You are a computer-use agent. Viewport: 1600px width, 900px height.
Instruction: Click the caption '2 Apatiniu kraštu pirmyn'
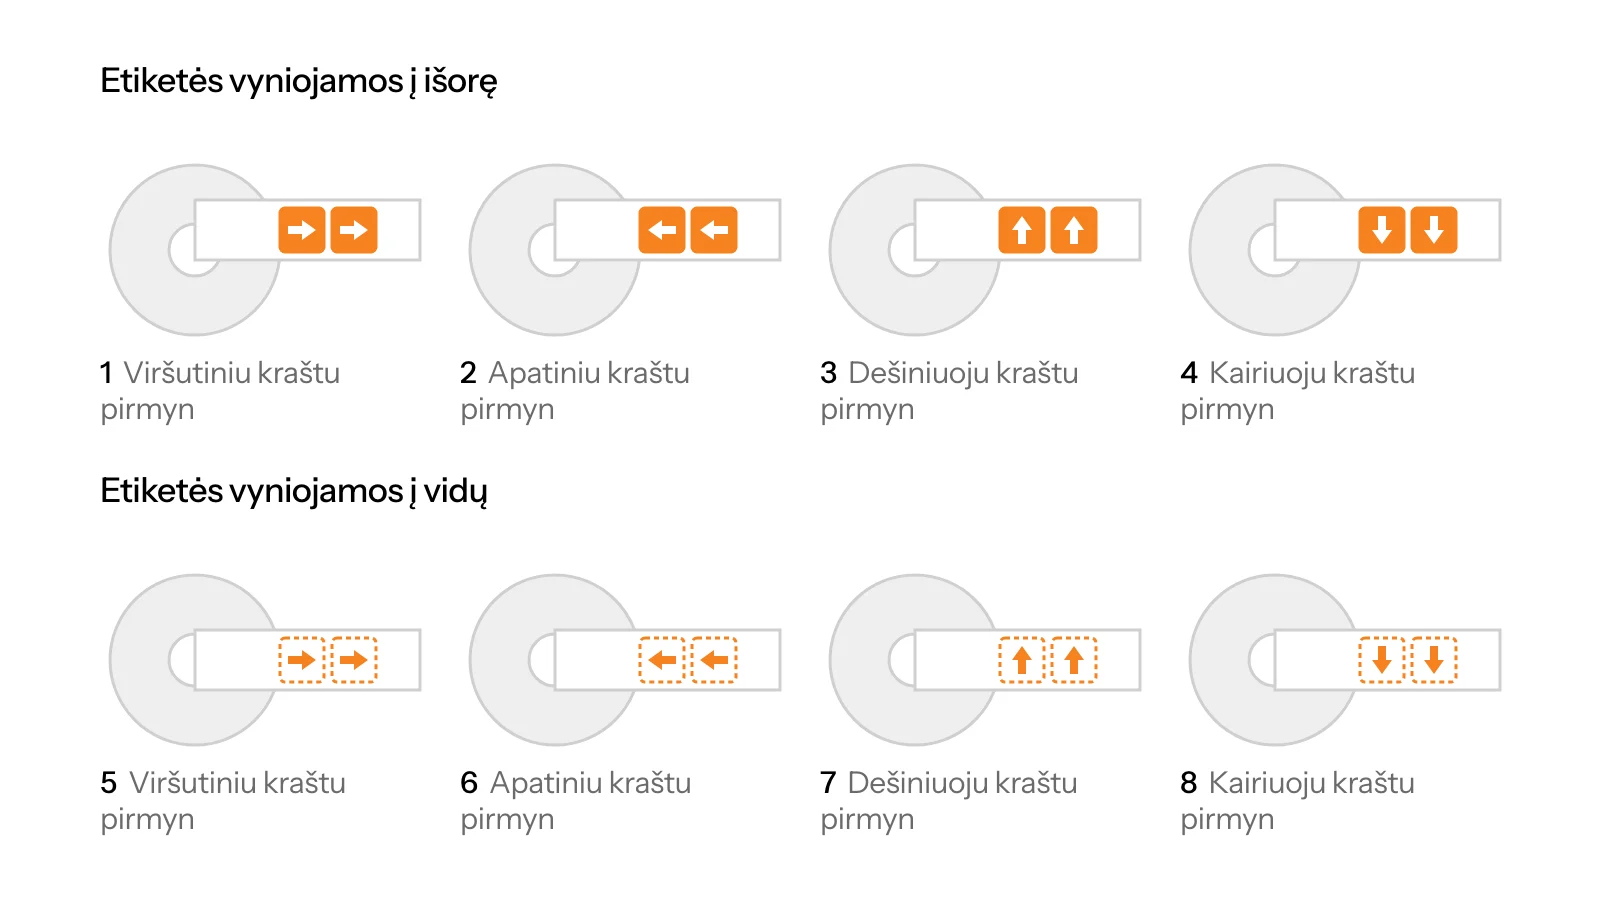coord(575,391)
